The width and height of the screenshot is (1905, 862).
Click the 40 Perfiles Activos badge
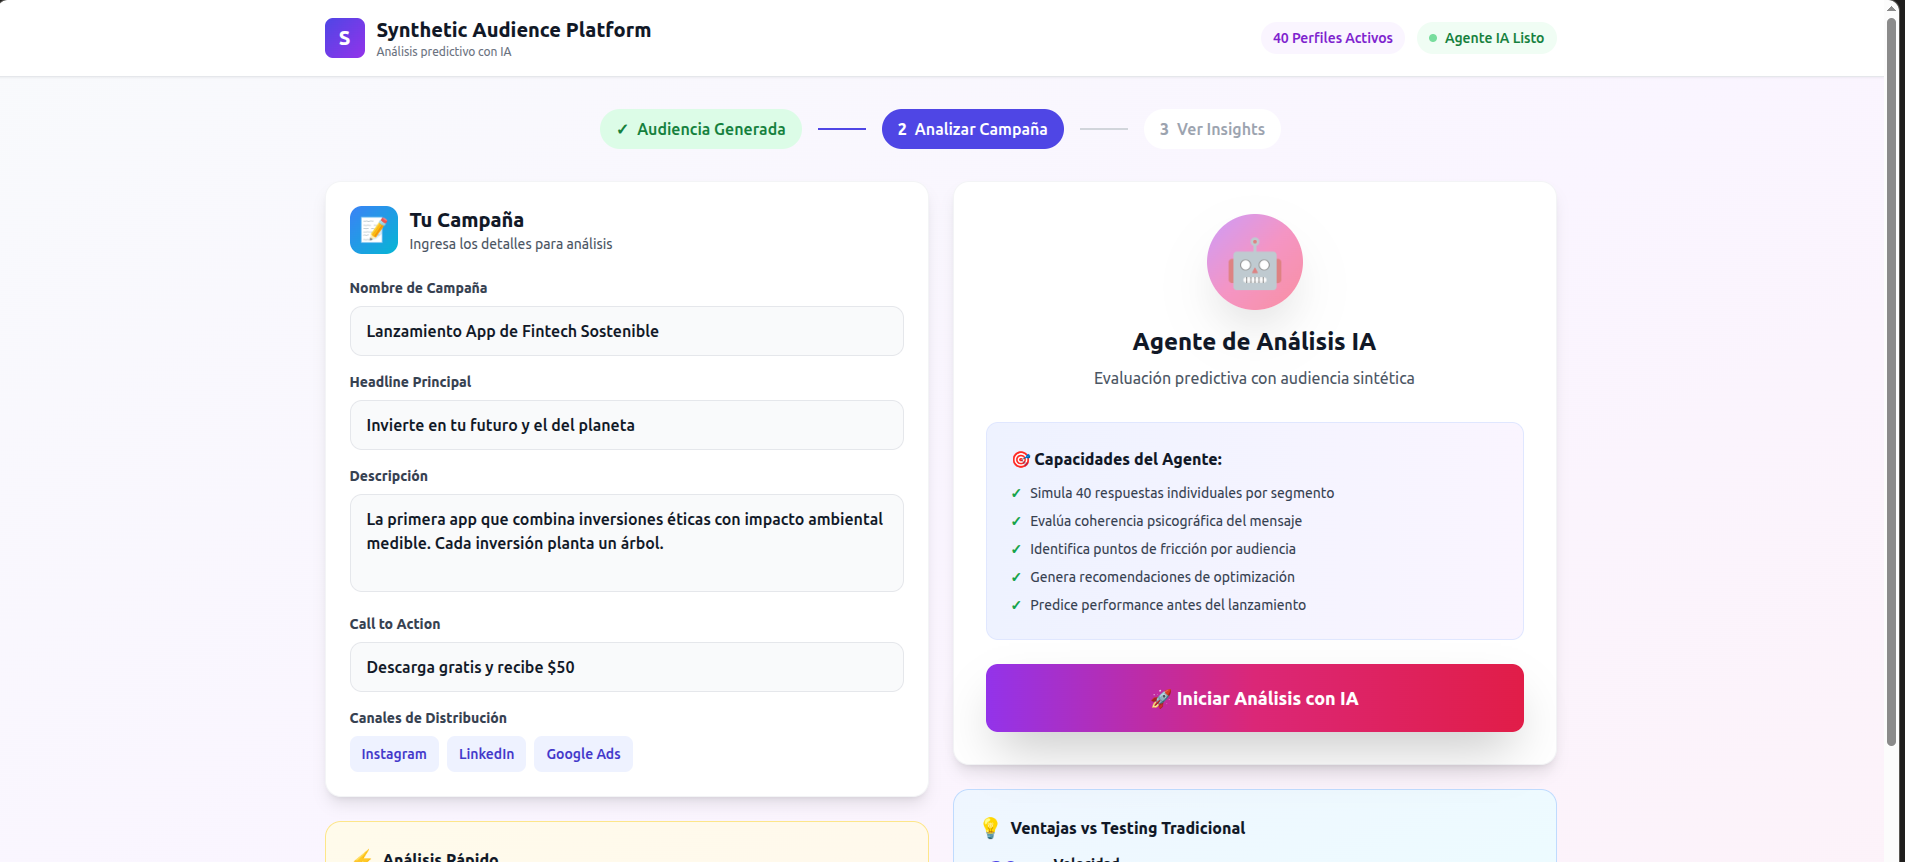(1332, 38)
